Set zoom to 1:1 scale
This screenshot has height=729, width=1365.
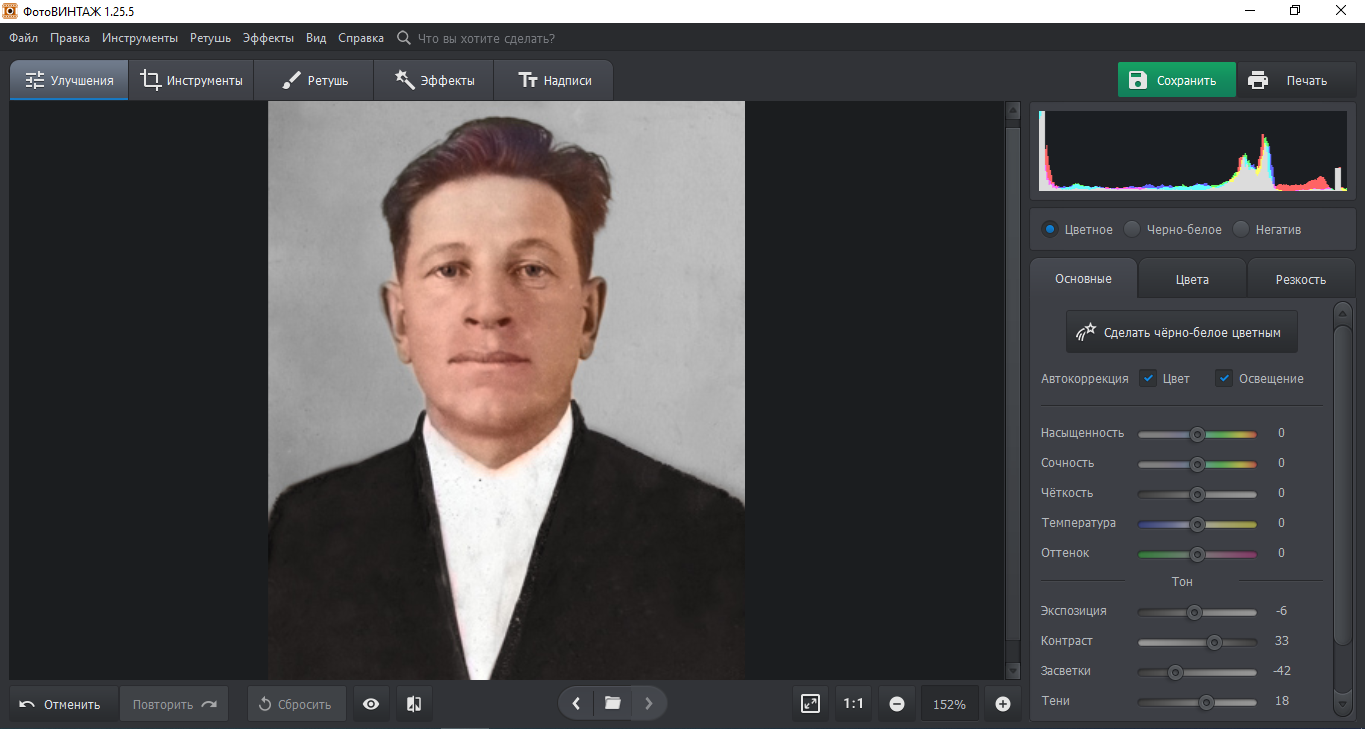(x=853, y=704)
